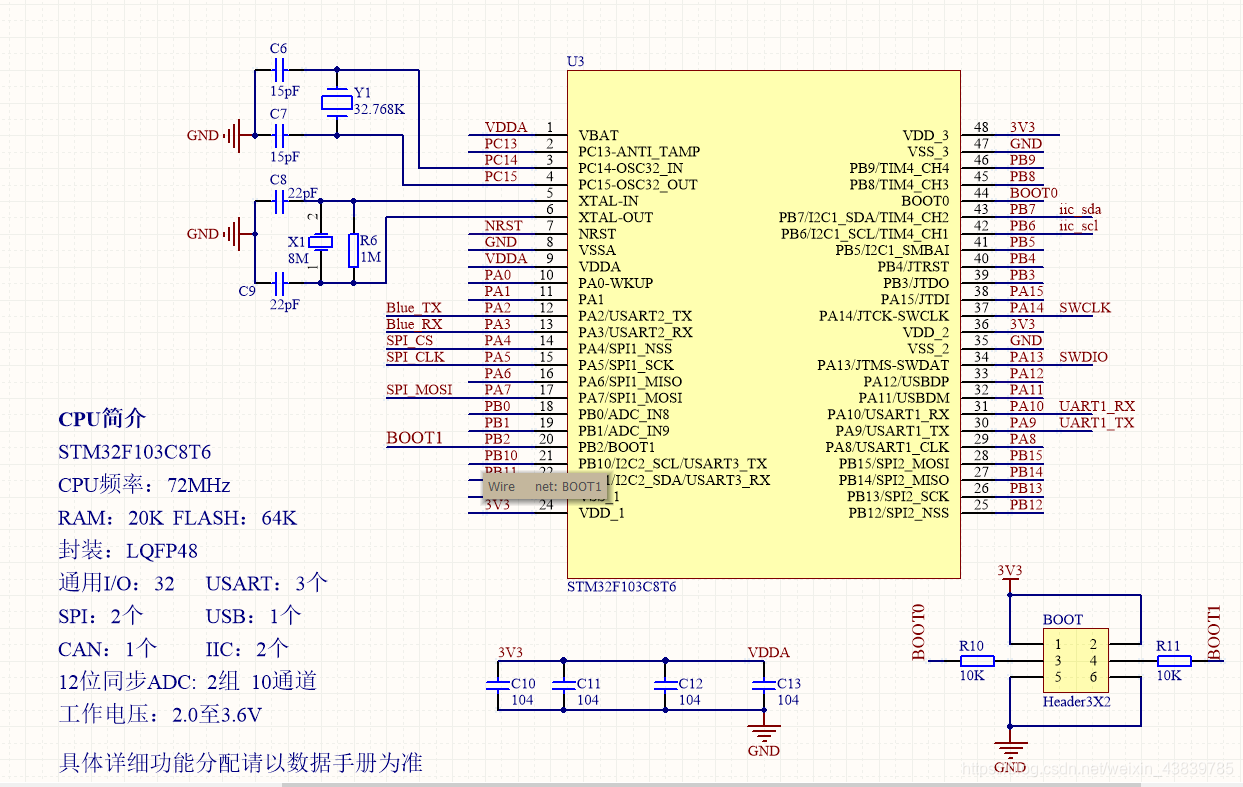Select STM32F103C8T6 label below chip
1243x787 pixels.
coord(621,587)
